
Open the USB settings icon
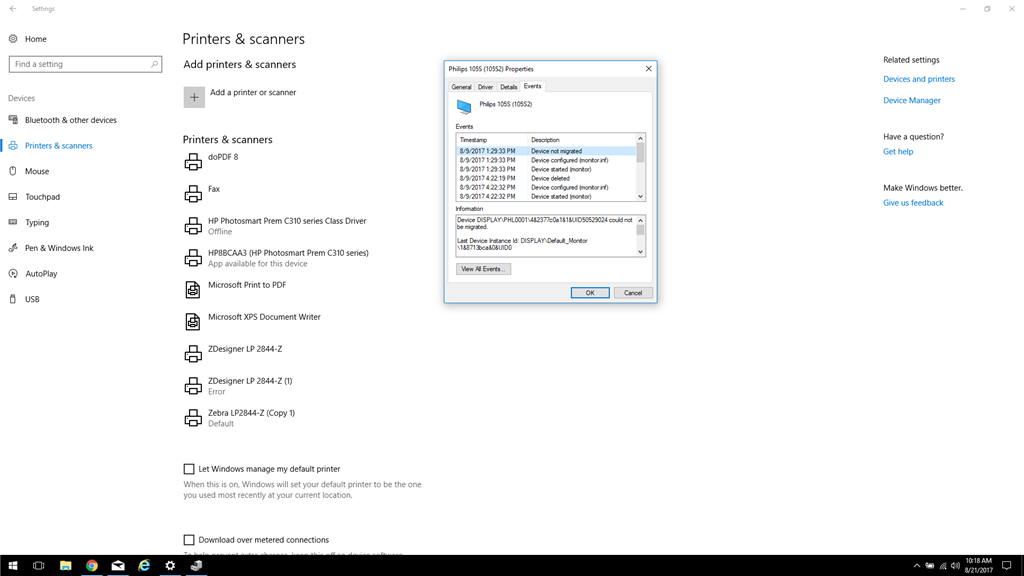(13, 299)
